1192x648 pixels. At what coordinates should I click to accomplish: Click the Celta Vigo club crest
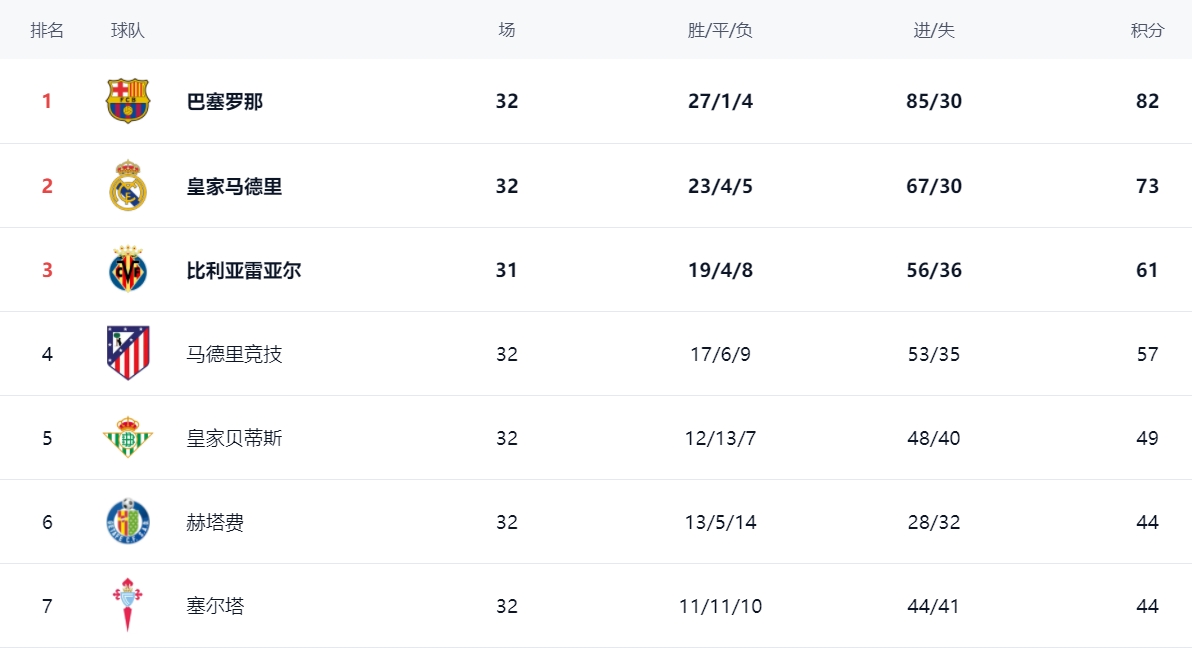pos(128,605)
